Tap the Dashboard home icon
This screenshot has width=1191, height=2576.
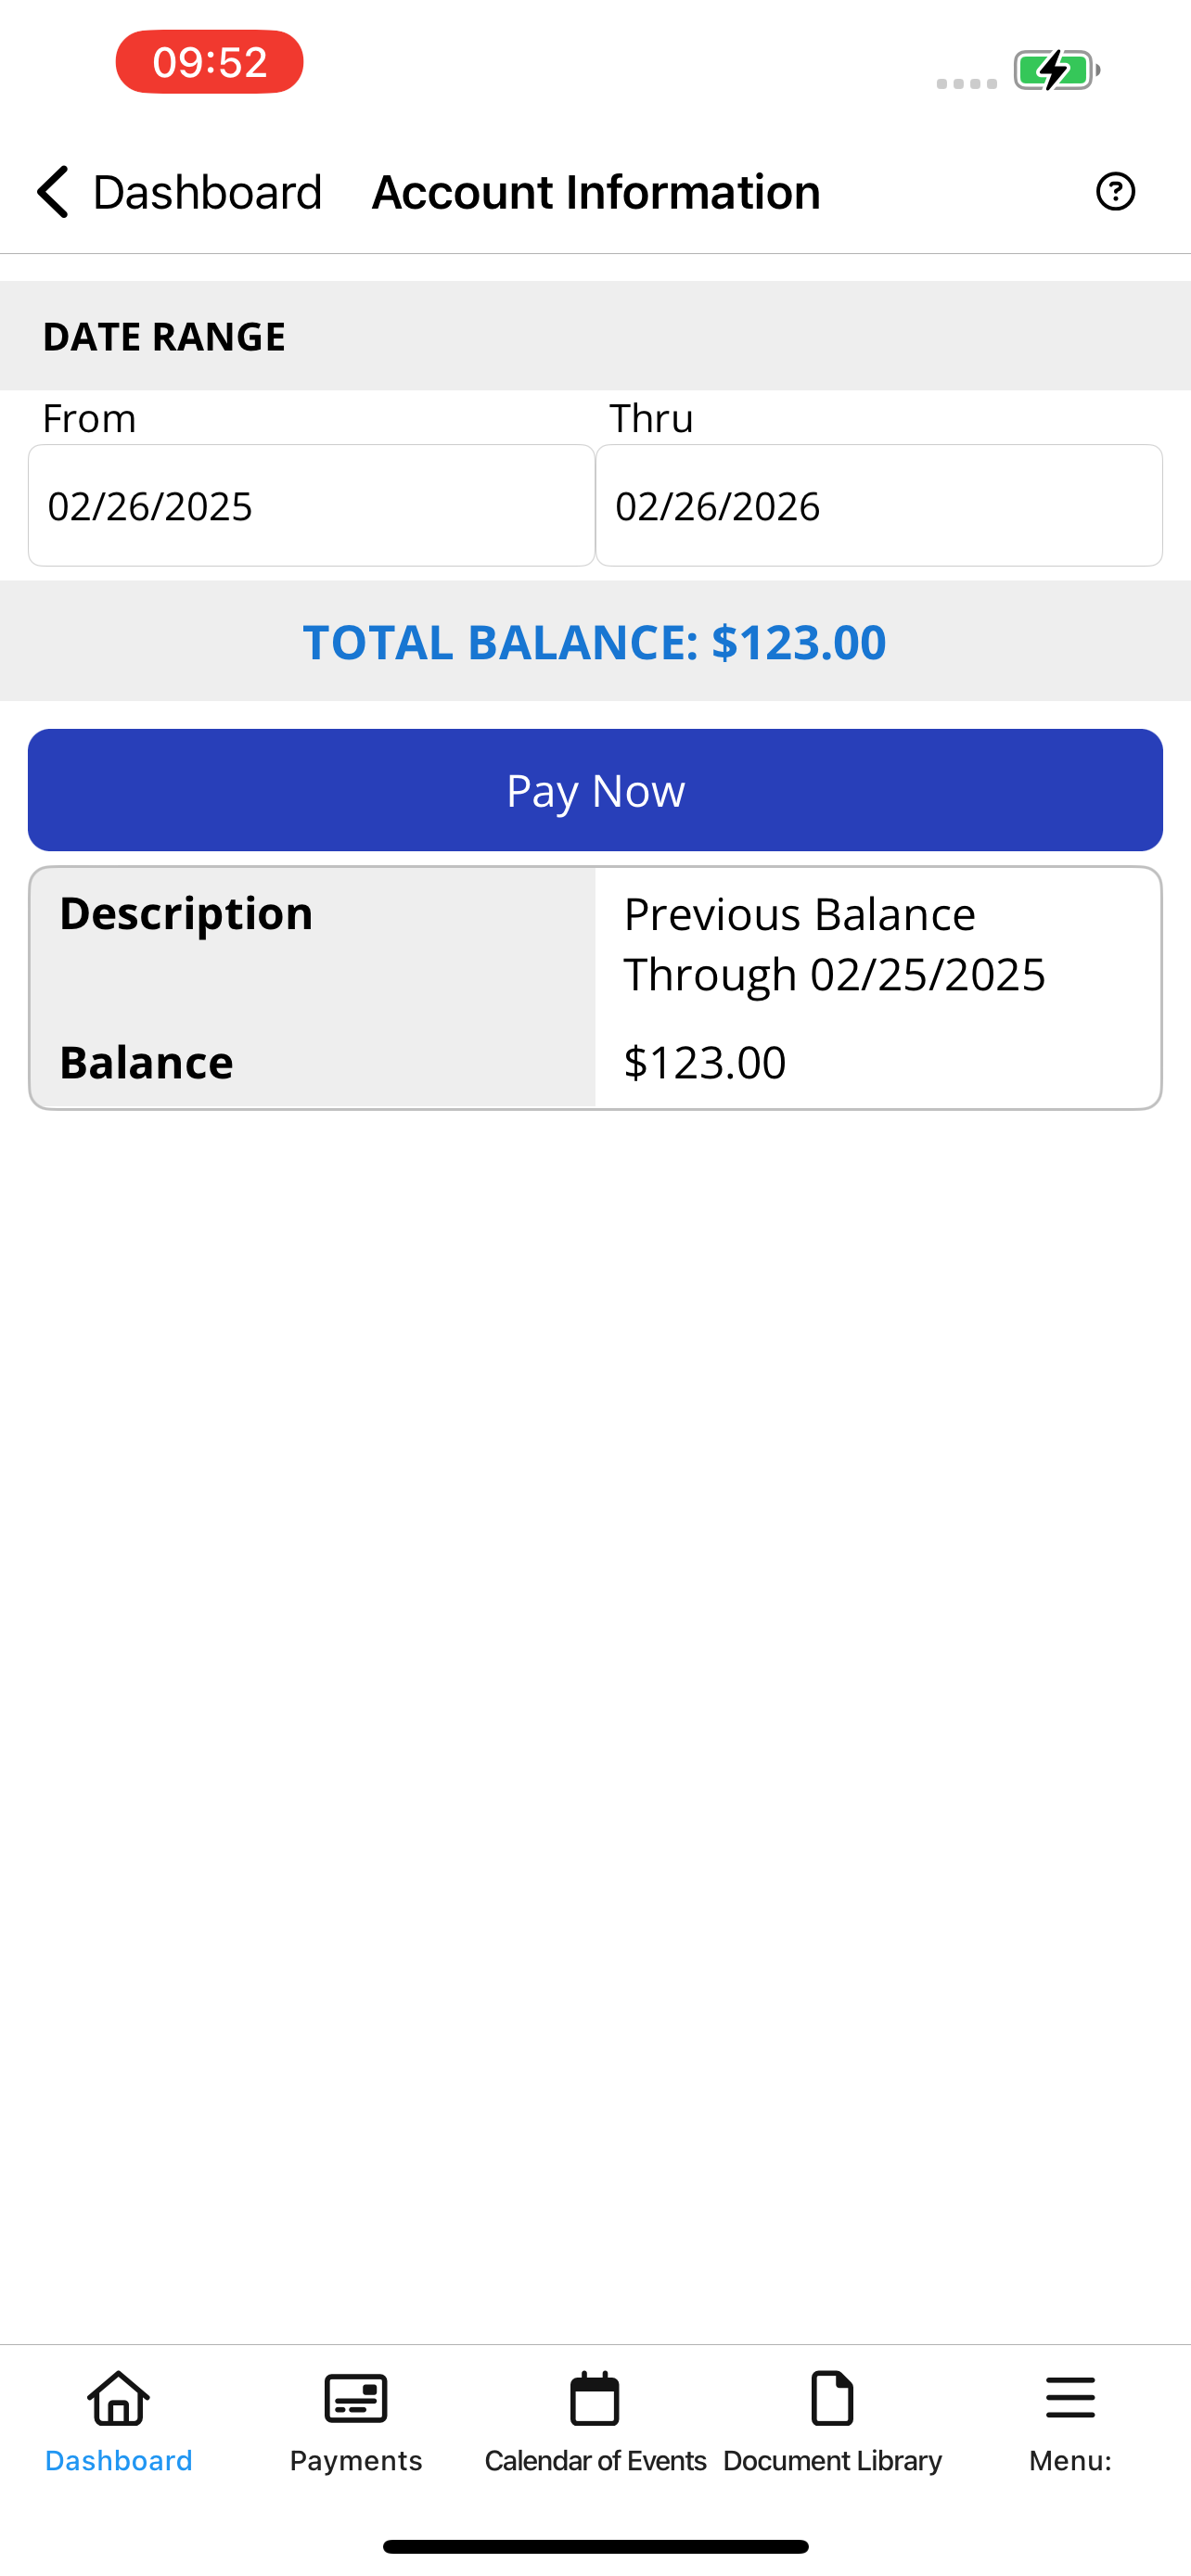(119, 2398)
